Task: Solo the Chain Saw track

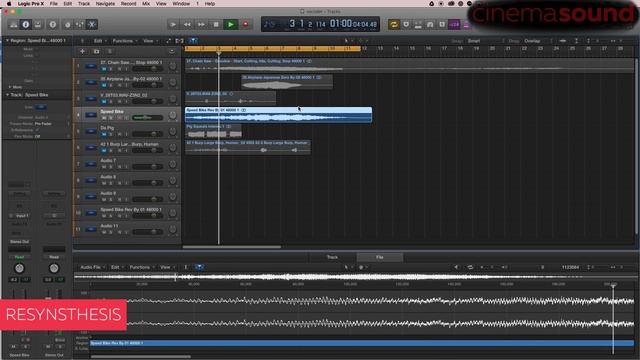Action: point(111,69)
